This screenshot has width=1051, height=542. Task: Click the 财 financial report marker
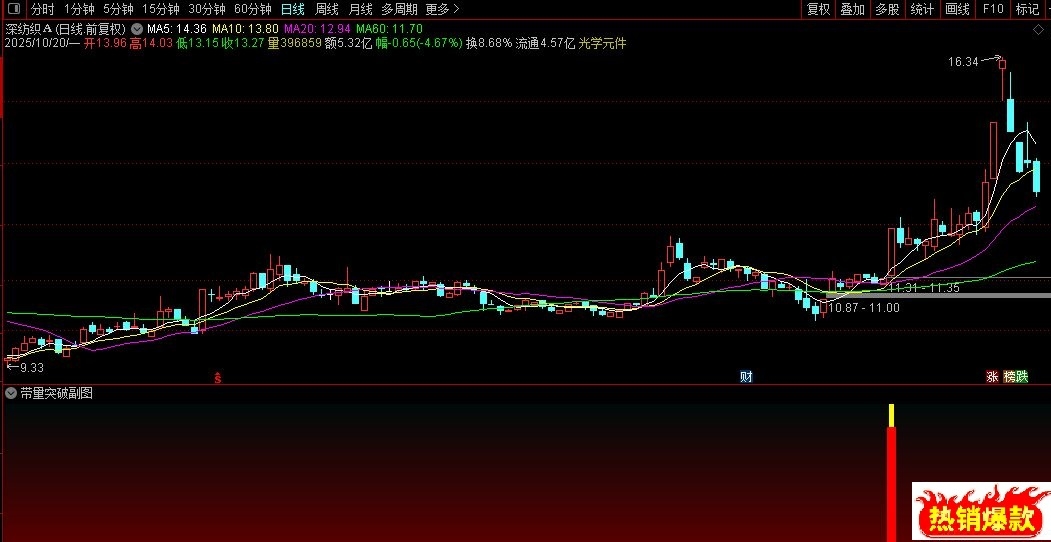coord(746,377)
